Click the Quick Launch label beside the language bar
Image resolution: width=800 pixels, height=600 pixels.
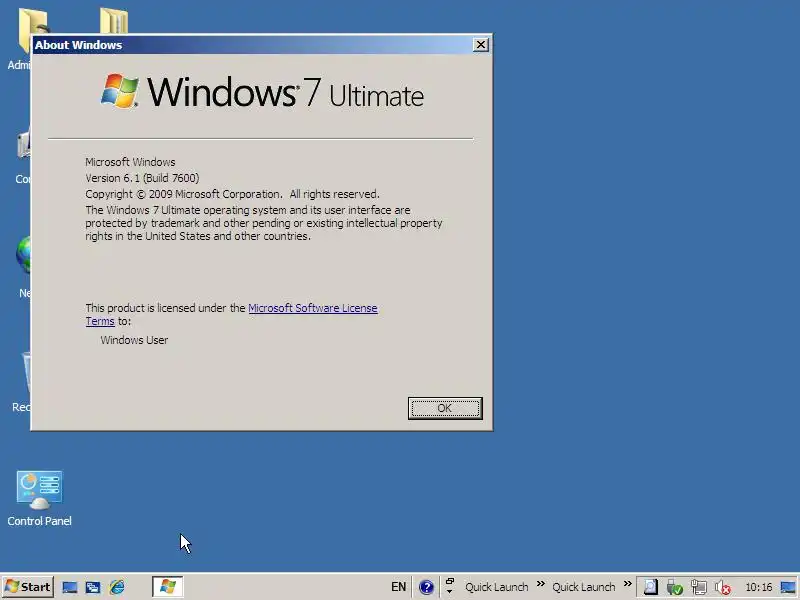click(496, 587)
